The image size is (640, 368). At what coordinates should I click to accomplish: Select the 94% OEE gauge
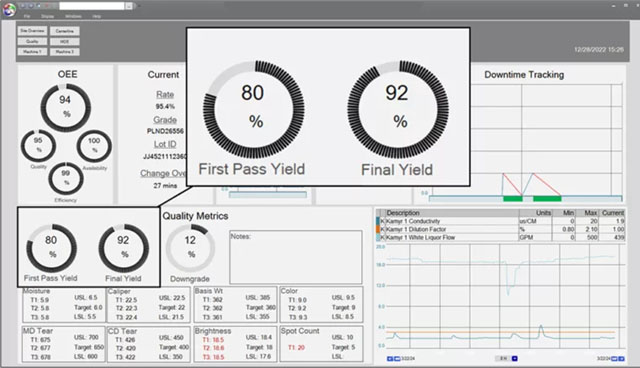click(x=66, y=108)
